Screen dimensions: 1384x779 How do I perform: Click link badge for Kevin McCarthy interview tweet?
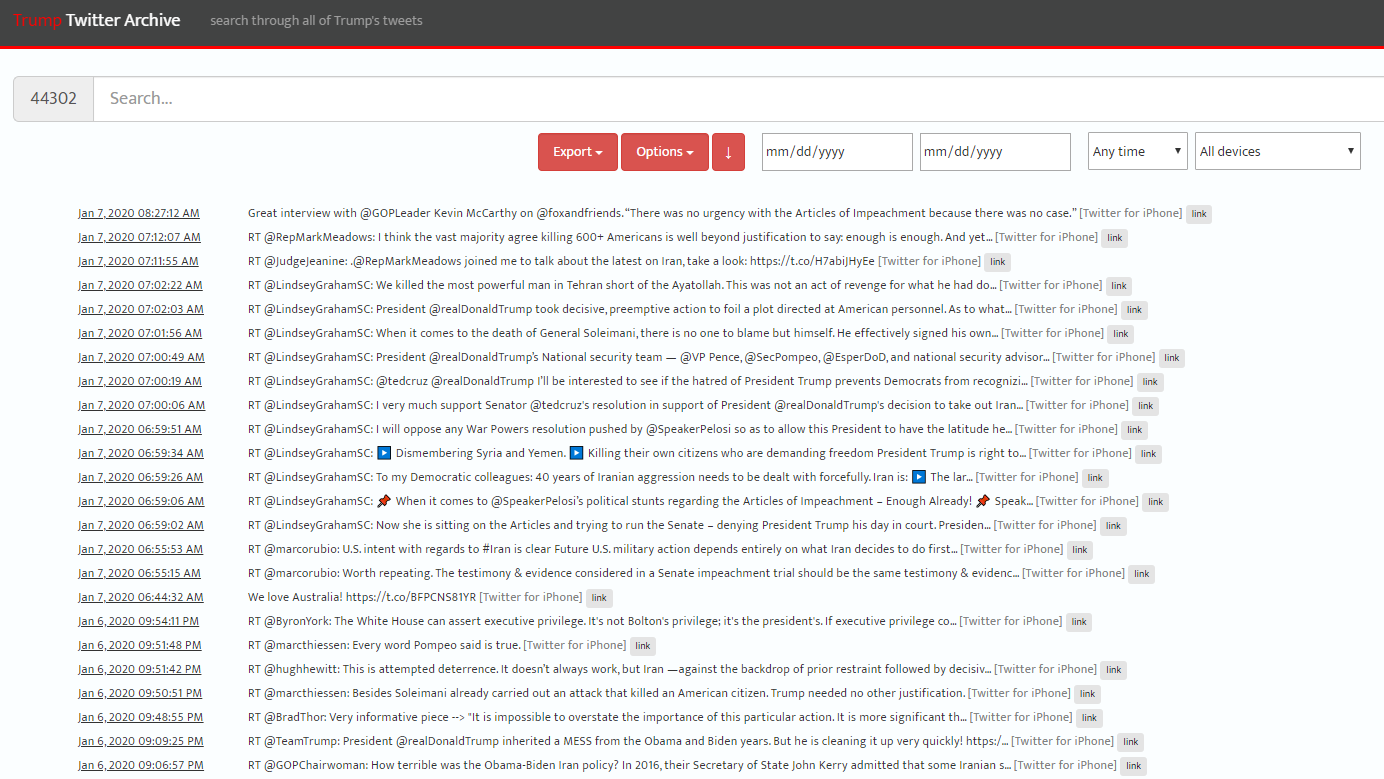[x=1198, y=214]
